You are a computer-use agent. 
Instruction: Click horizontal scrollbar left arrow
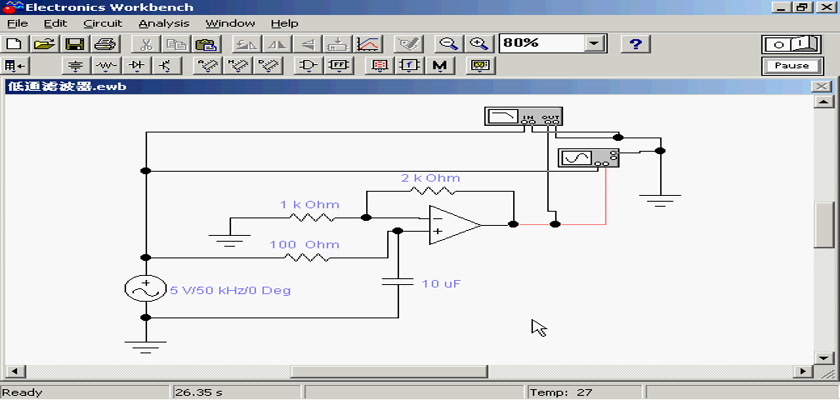[x=14, y=371]
